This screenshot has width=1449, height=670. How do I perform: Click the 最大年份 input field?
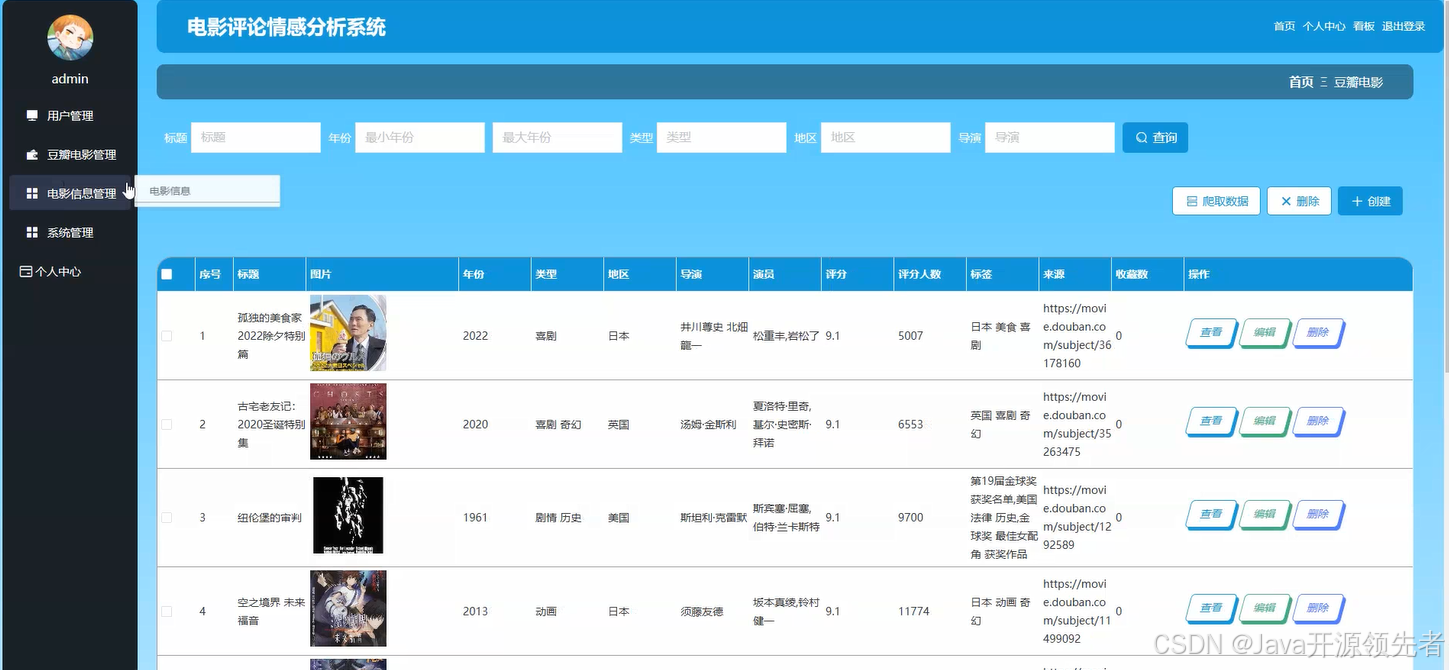557,137
